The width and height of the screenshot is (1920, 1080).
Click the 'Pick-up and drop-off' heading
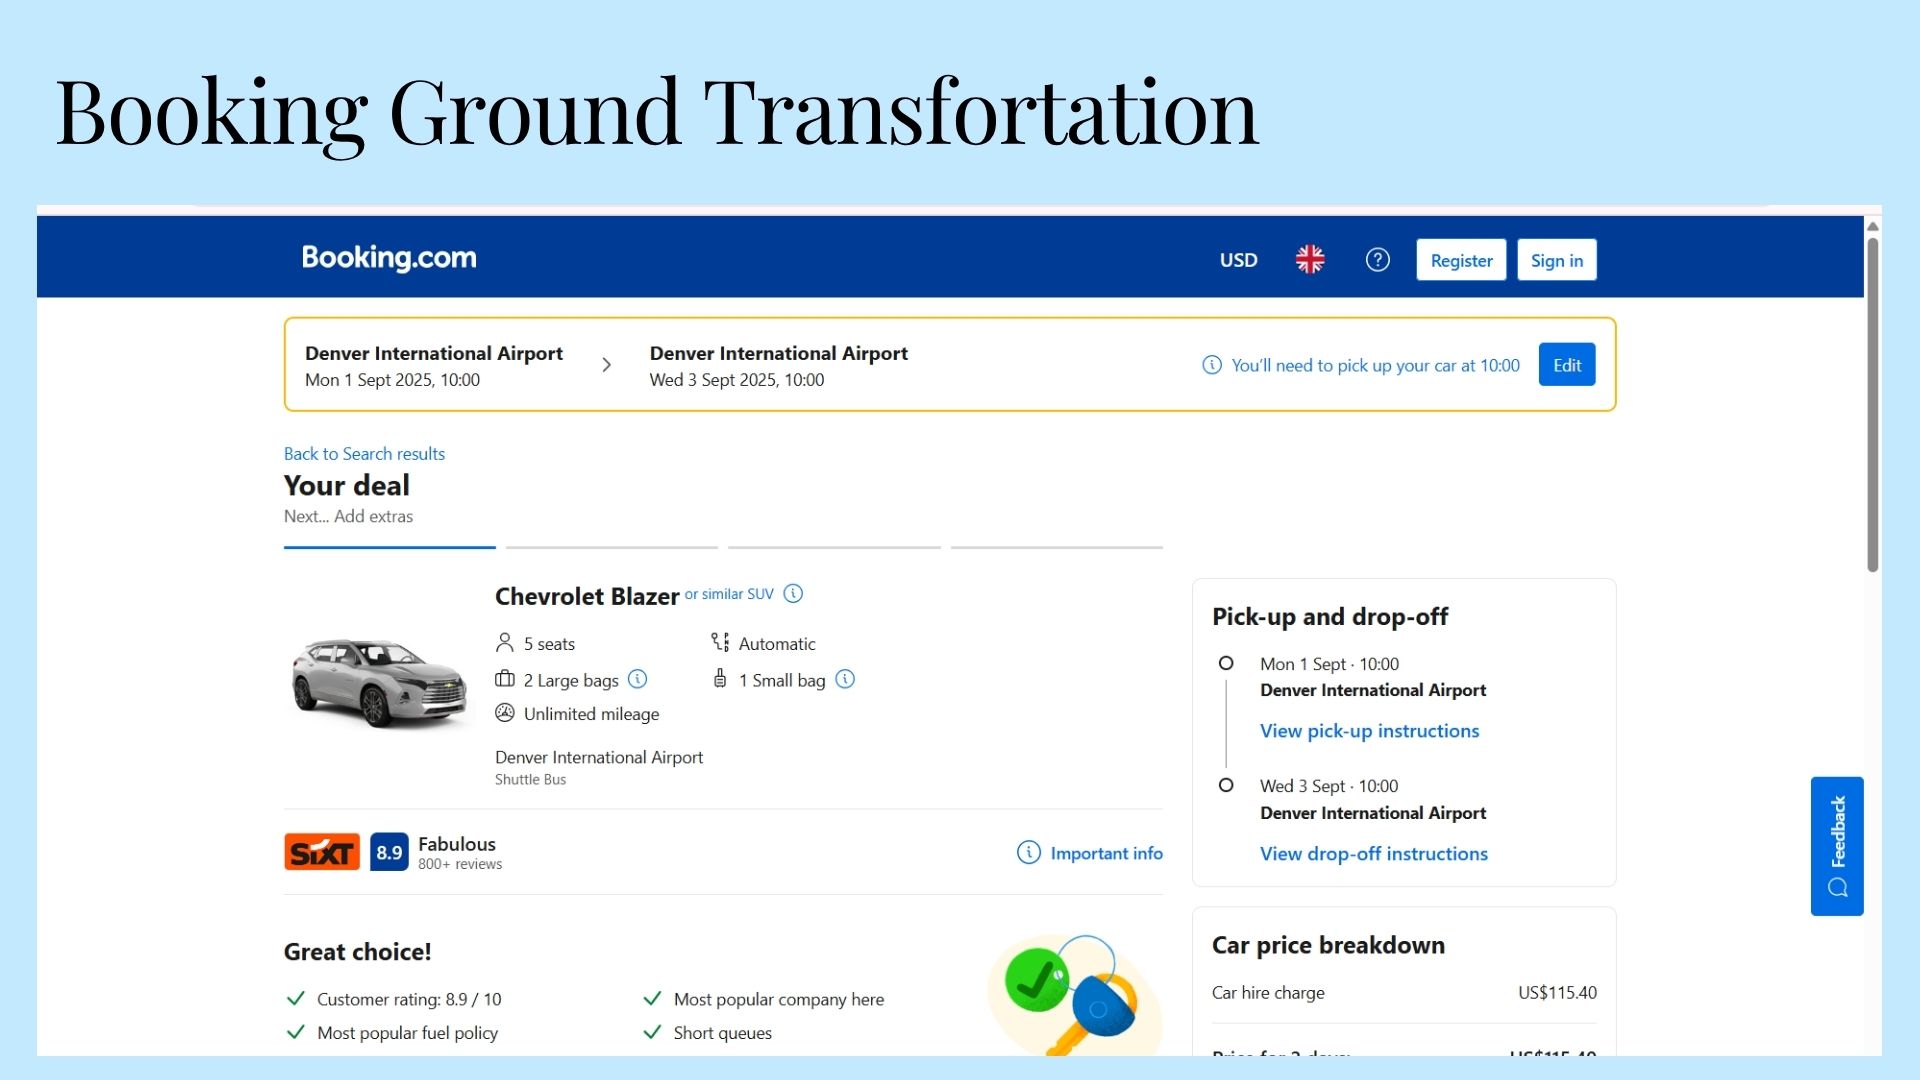click(1330, 617)
